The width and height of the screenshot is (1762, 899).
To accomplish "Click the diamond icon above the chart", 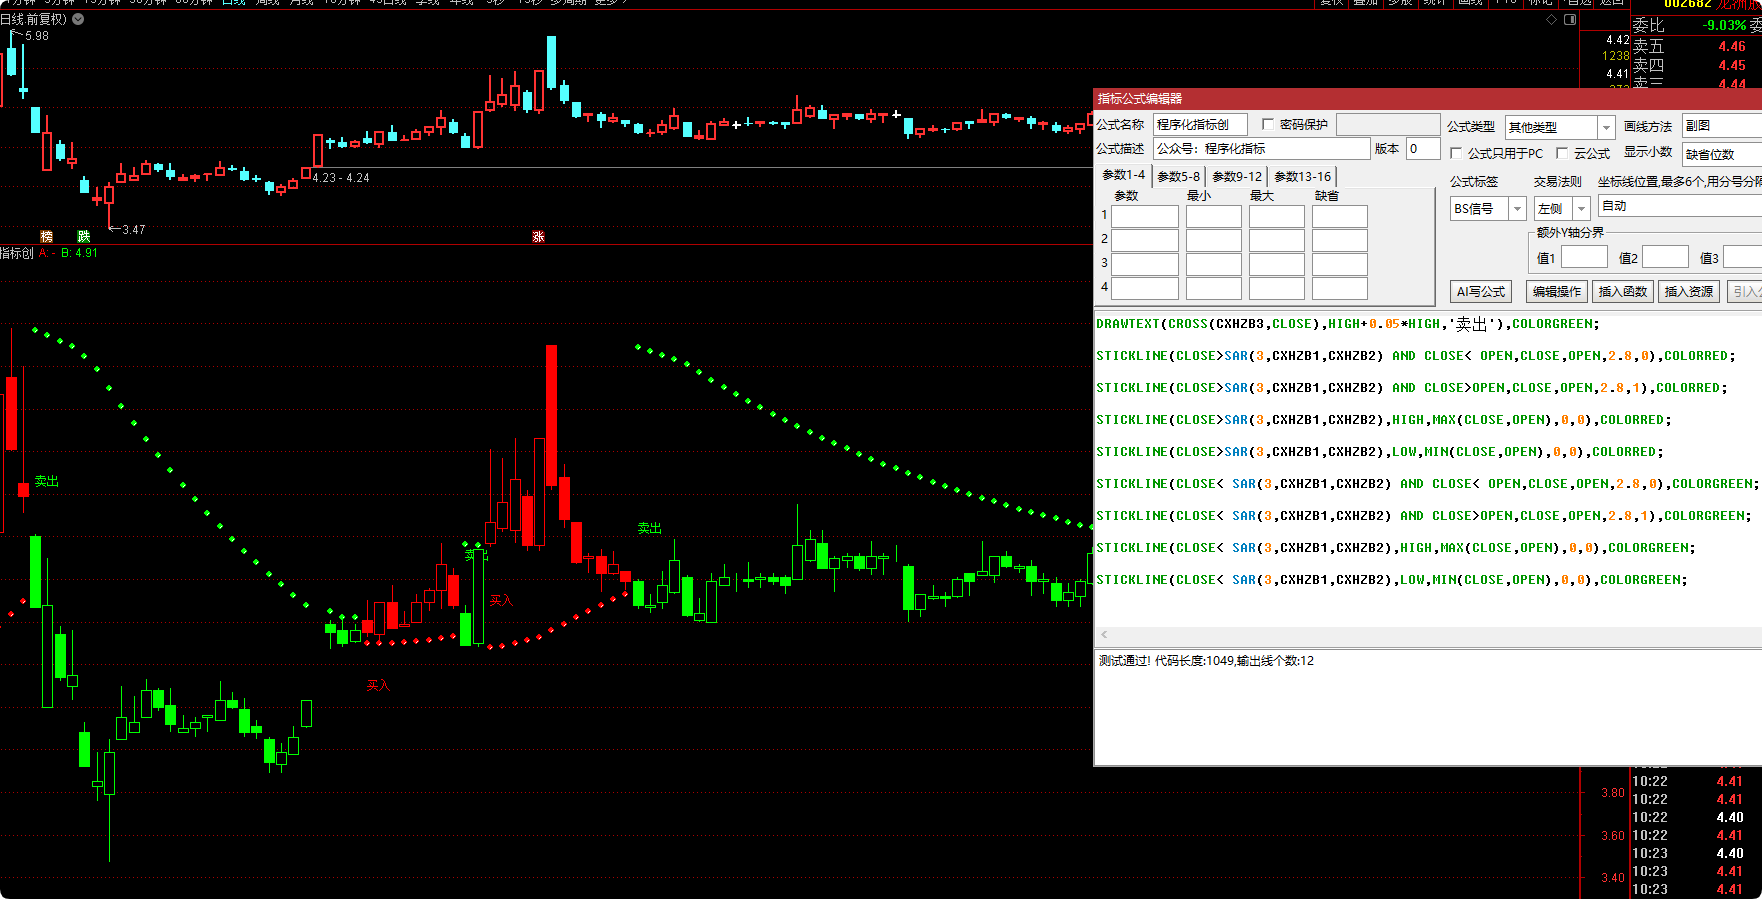I will point(1551,19).
